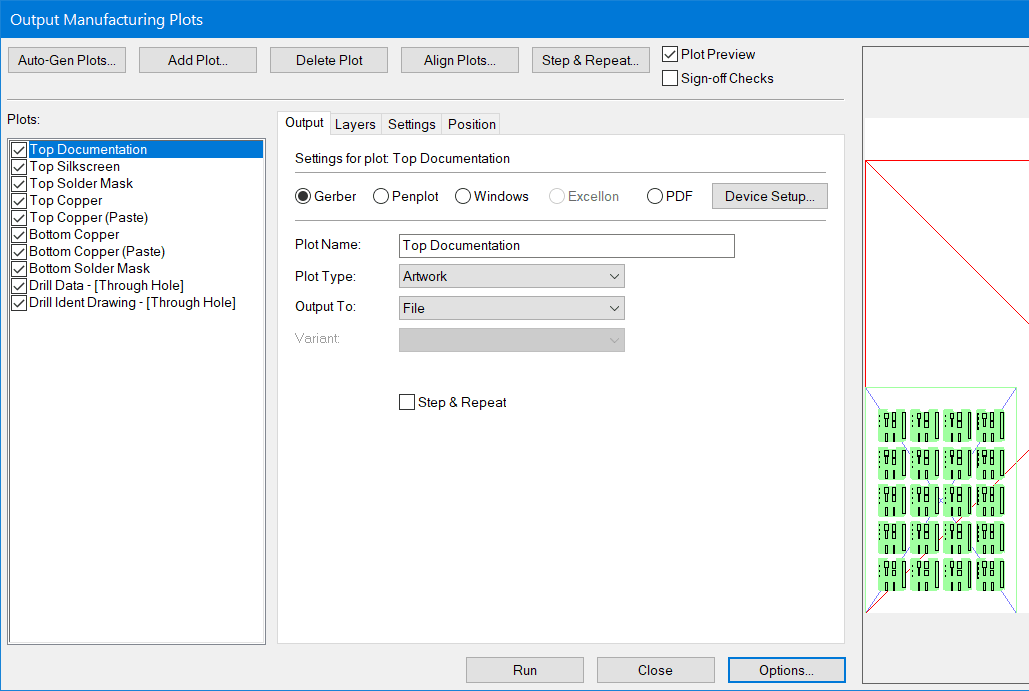Open the Position tab

coord(471,124)
